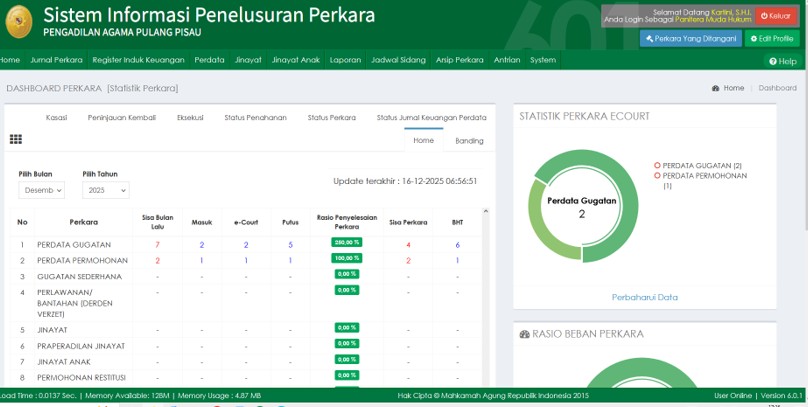Open Register Induk Keuangan menu

(138, 60)
